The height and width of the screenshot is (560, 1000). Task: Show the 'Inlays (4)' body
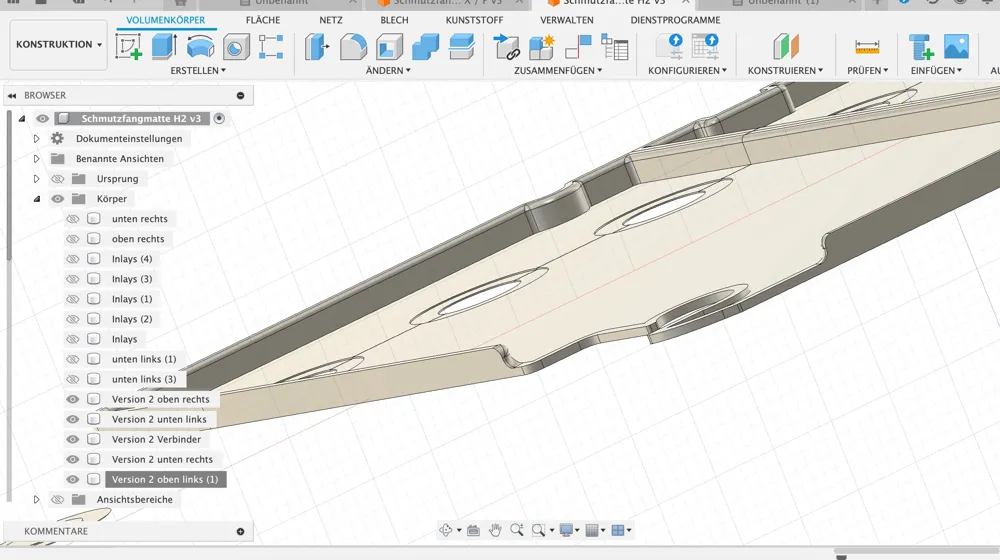73,259
